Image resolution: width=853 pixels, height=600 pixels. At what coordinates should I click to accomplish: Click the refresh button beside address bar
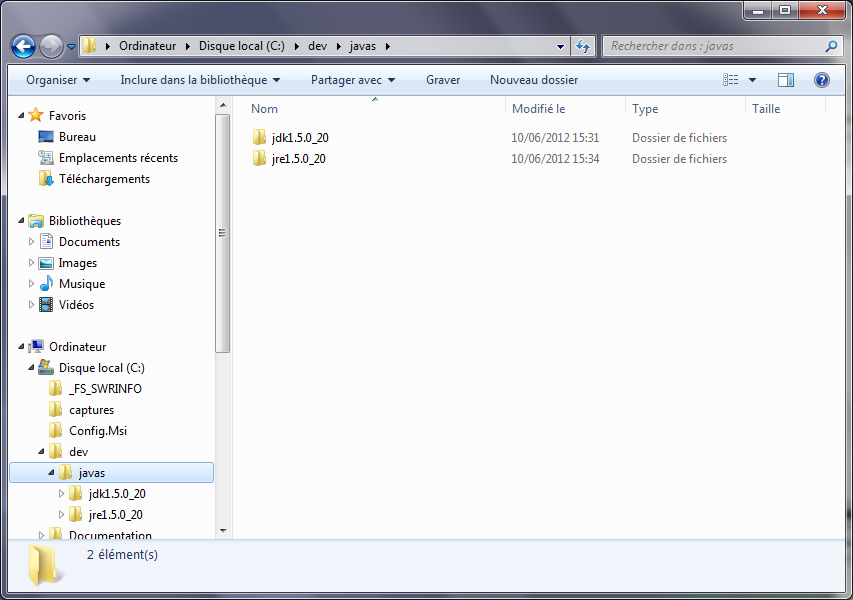[584, 46]
